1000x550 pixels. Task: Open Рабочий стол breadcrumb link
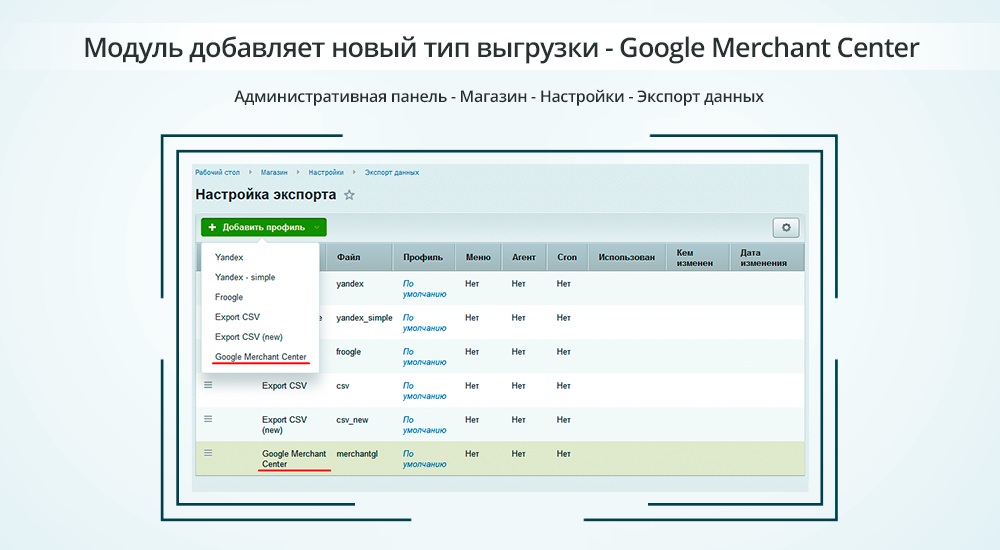(x=217, y=172)
